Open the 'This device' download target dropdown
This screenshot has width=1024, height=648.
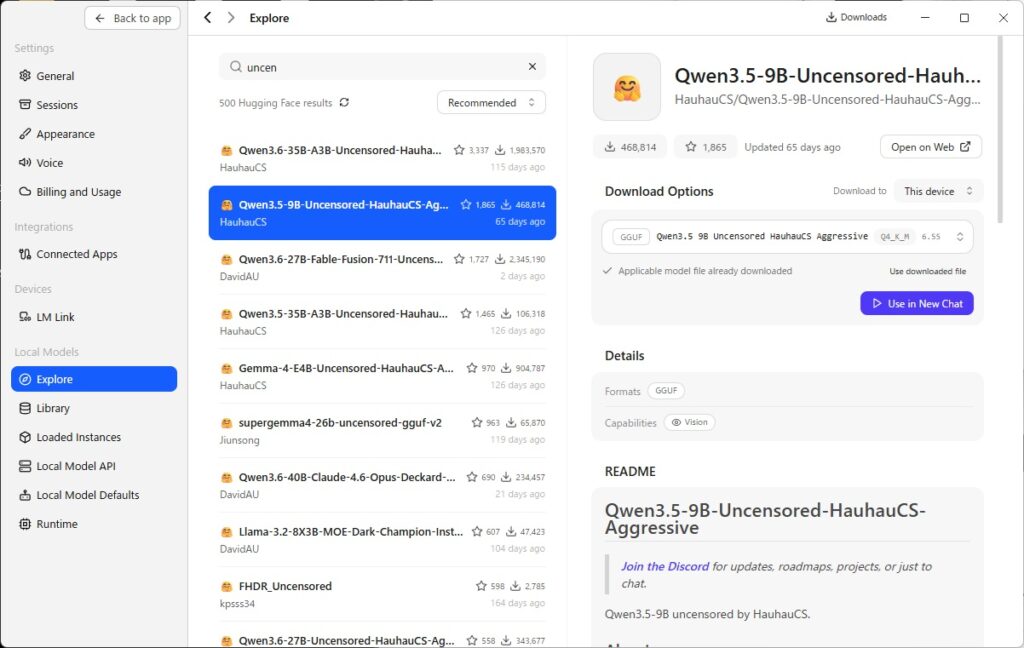(938, 191)
